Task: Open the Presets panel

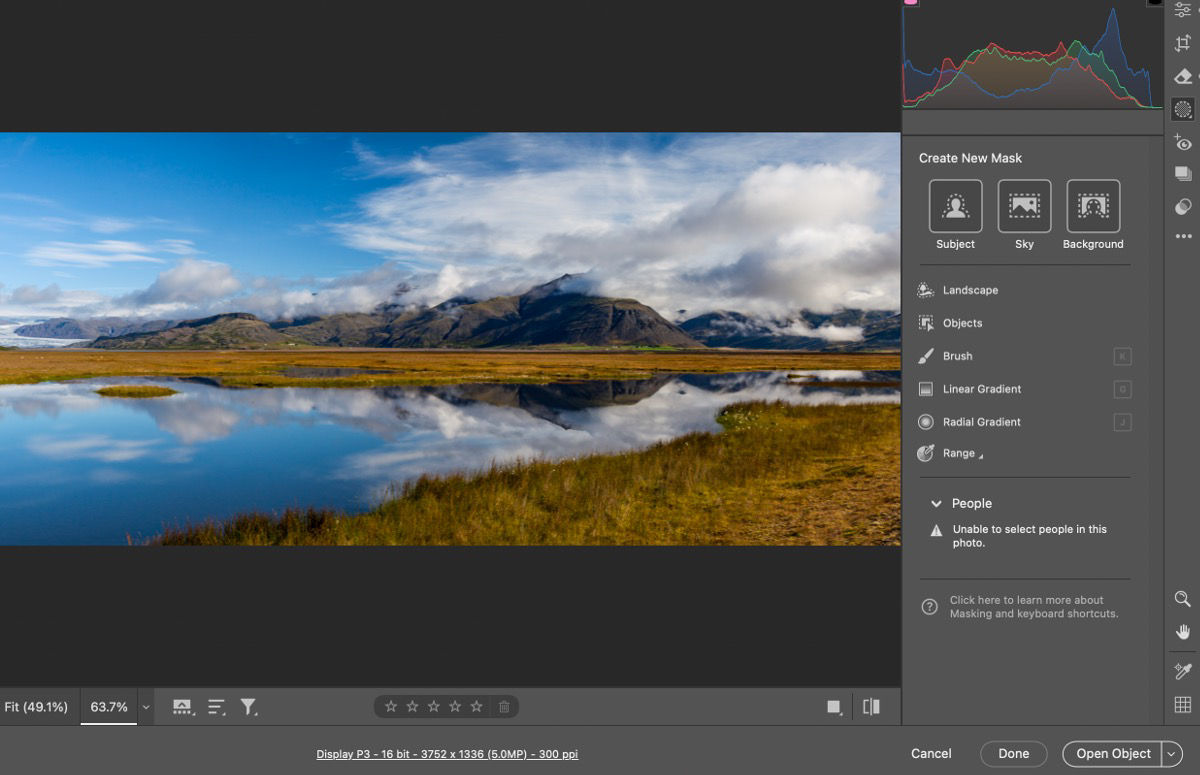Action: (x=1182, y=174)
